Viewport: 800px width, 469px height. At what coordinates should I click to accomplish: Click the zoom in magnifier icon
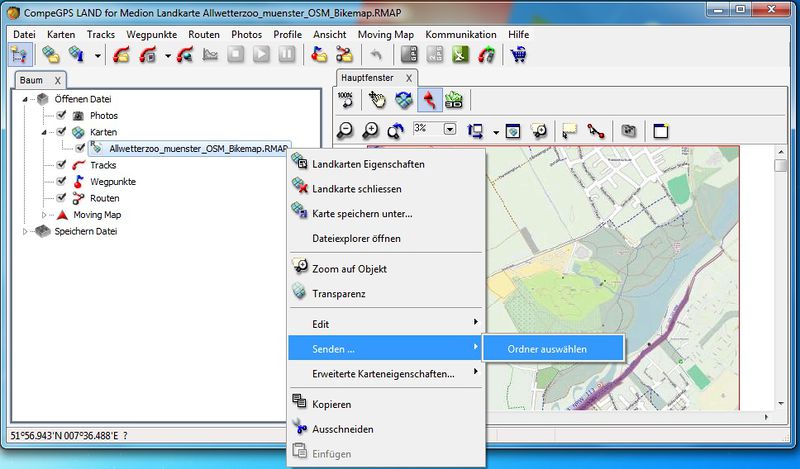[x=370, y=130]
